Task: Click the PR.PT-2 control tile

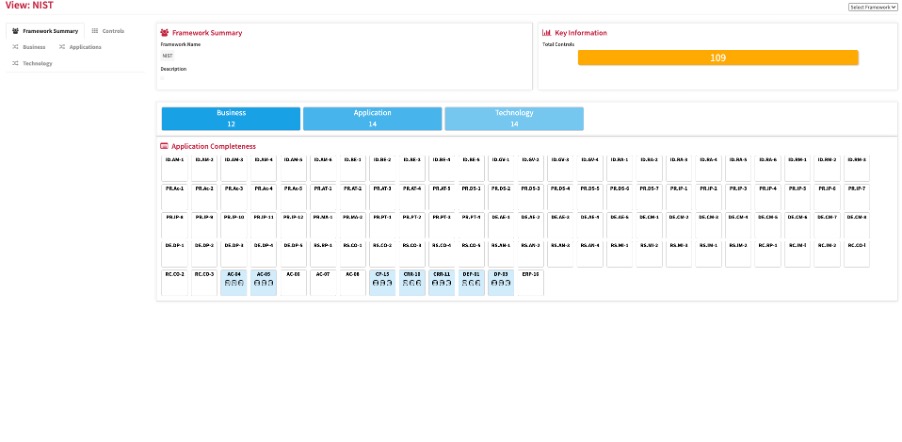Action: click(412, 226)
